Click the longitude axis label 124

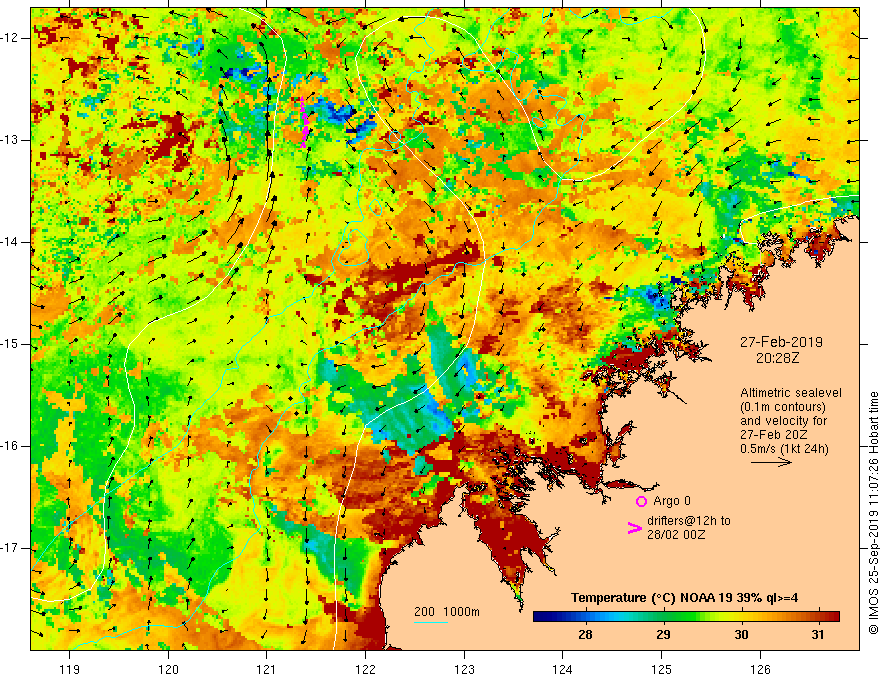click(562, 669)
